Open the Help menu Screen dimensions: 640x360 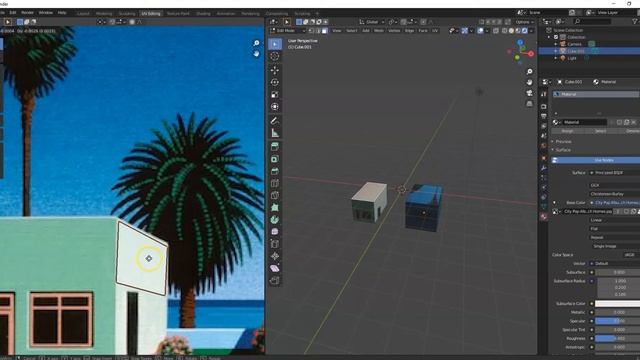[62, 13]
